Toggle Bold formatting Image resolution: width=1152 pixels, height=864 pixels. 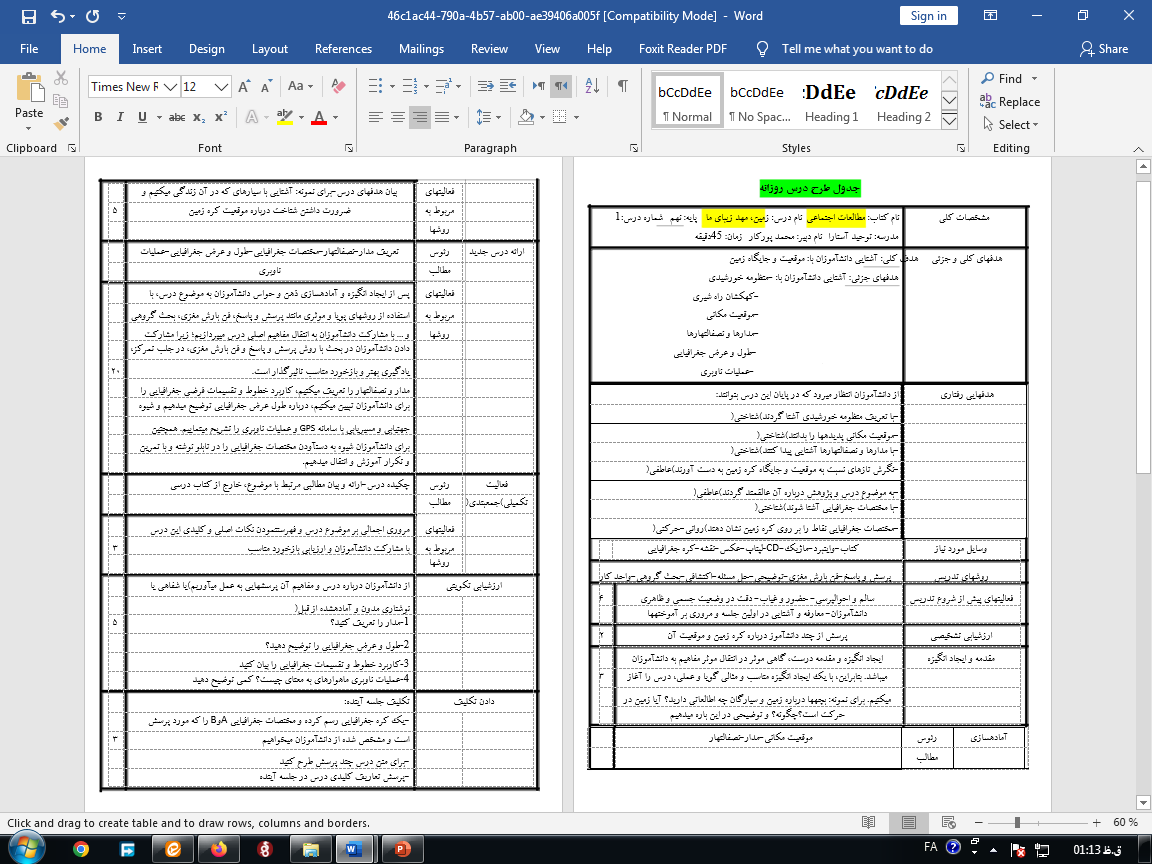pyautogui.click(x=98, y=117)
